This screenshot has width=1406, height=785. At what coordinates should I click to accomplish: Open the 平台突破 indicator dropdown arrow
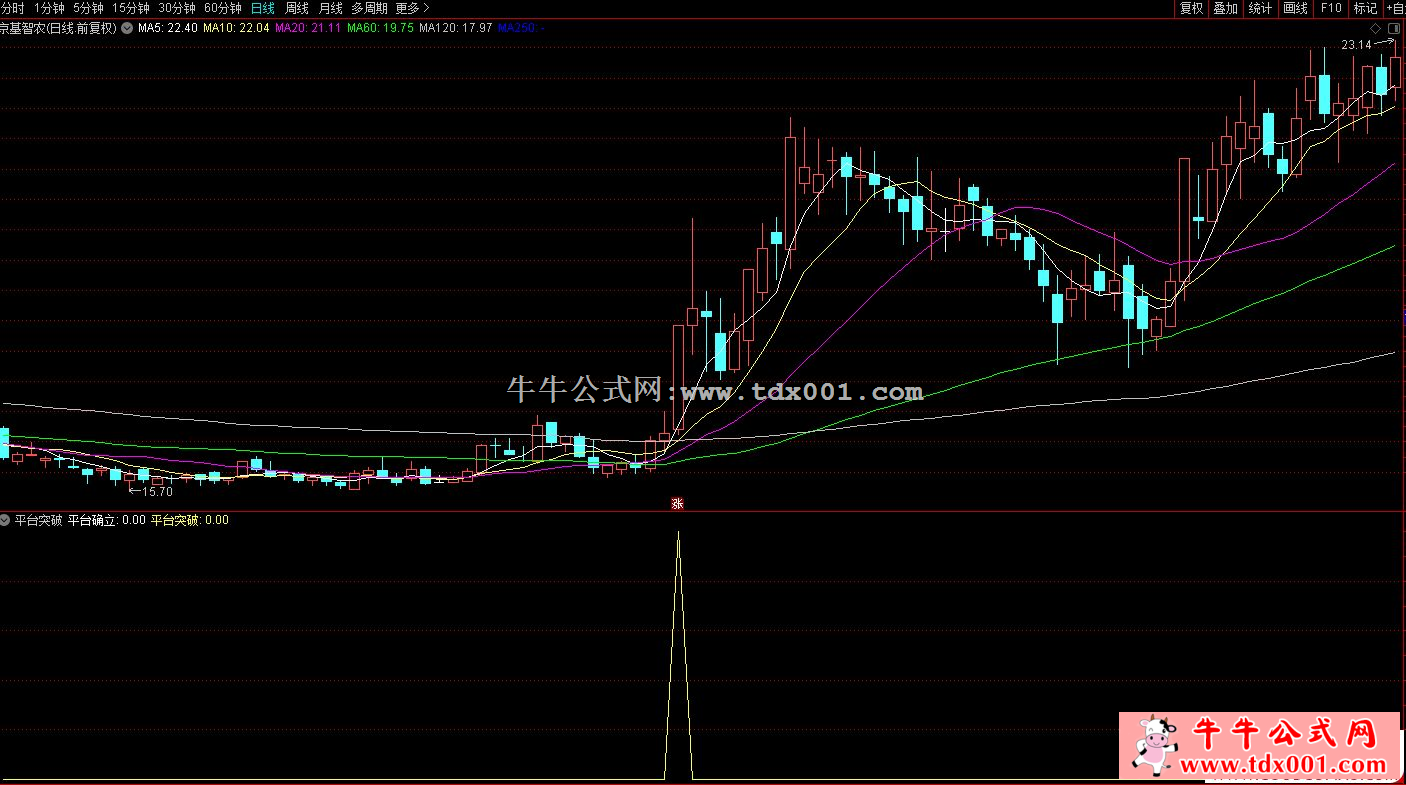point(6,520)
